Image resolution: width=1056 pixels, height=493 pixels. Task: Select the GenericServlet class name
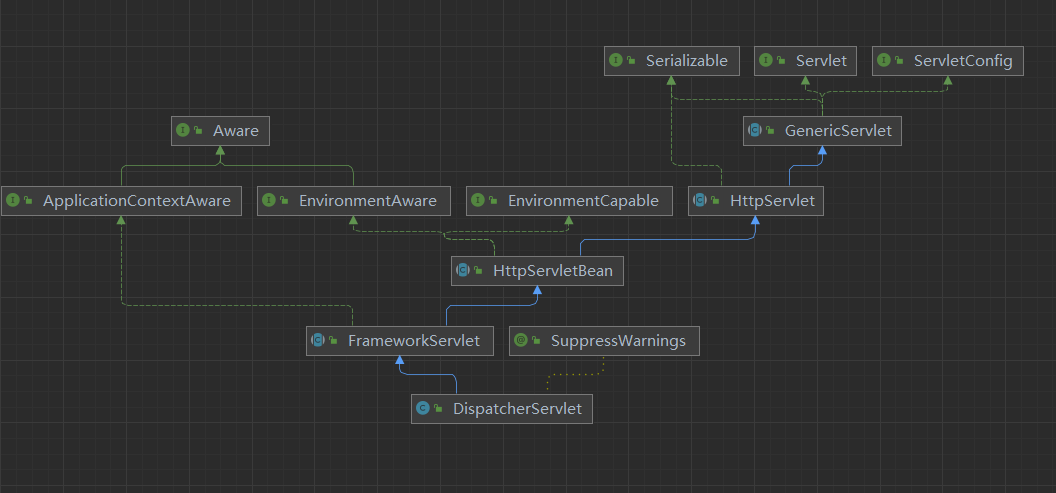coord(837,131)
